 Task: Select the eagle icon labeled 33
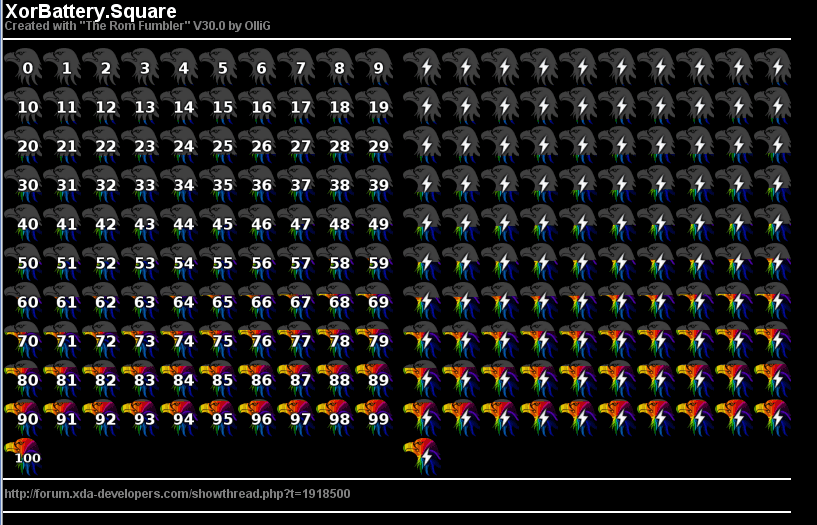140,184
